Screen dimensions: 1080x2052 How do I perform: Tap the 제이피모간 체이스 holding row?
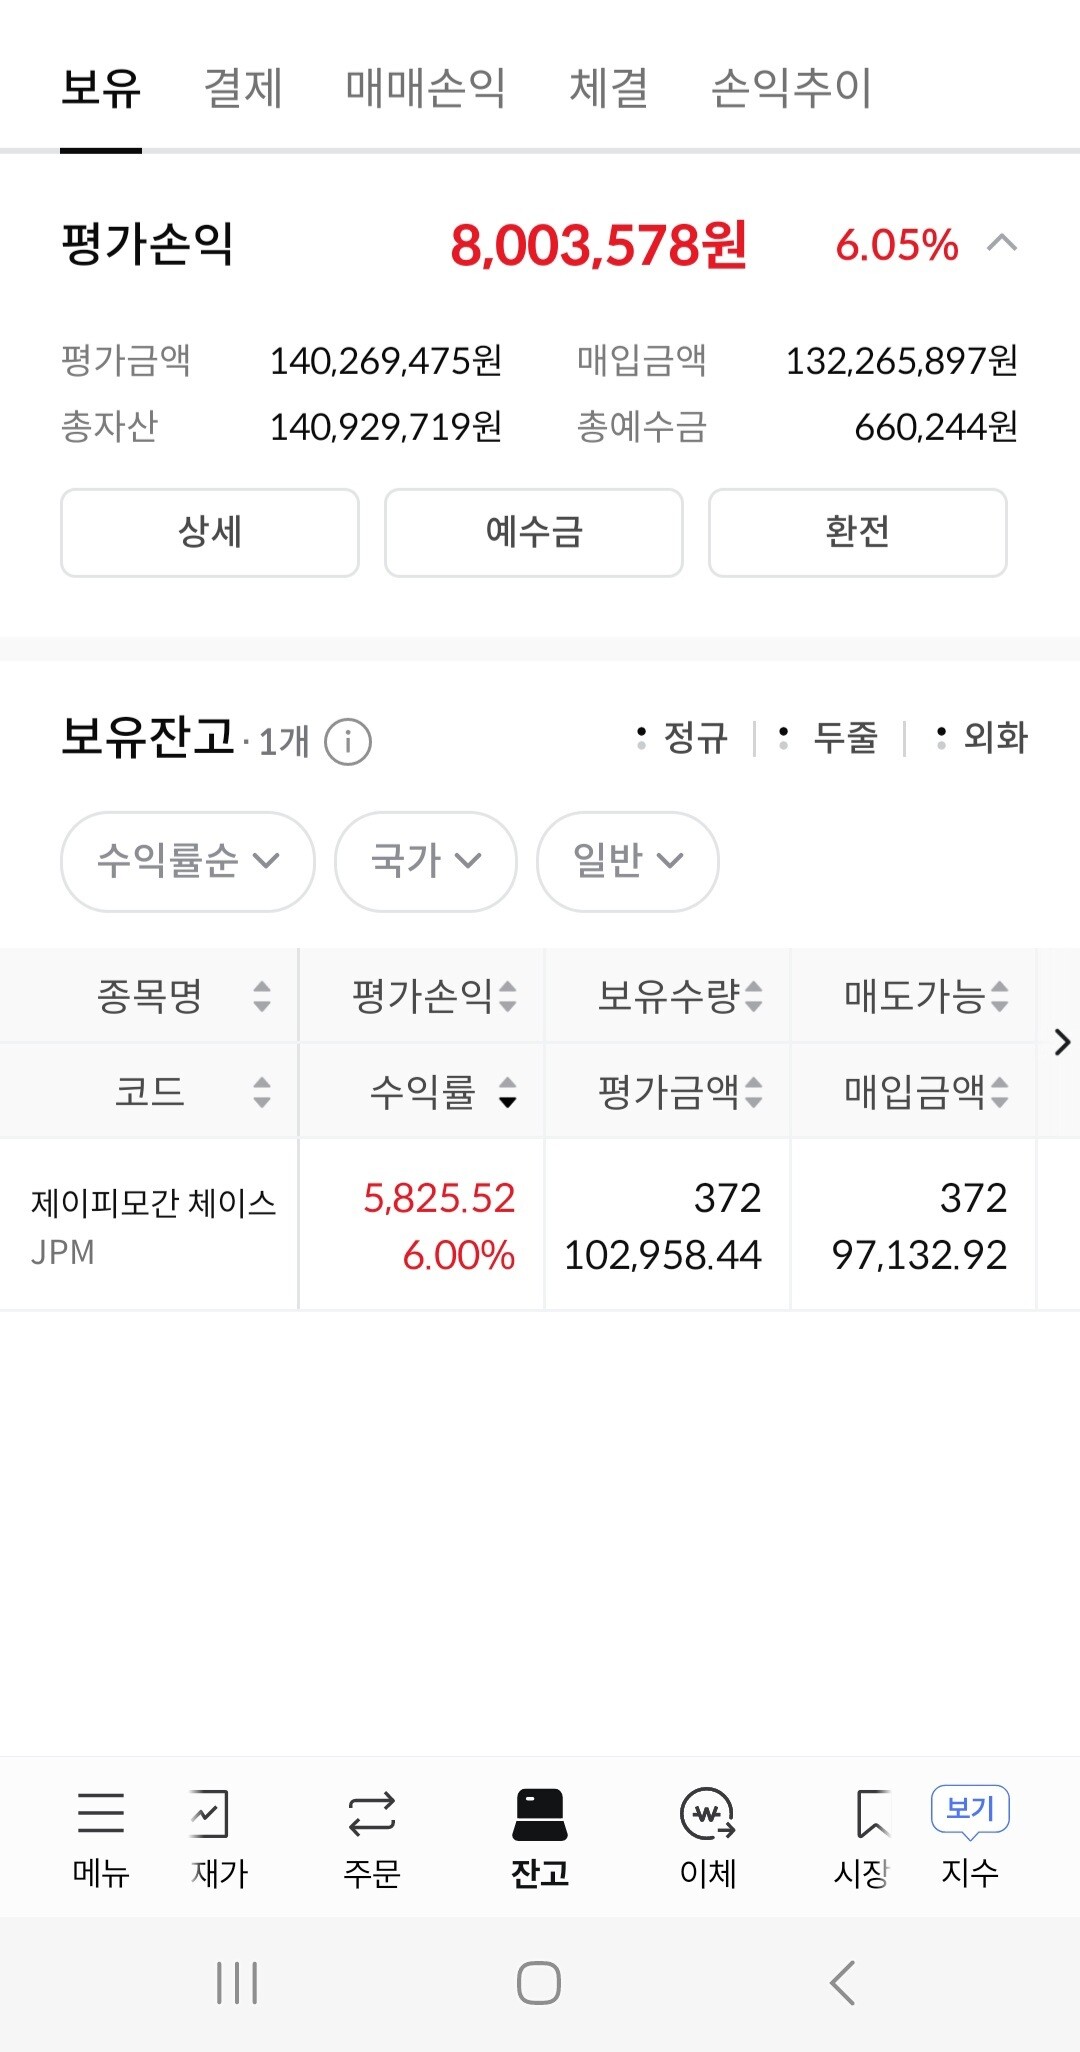tap(153, 1224)
